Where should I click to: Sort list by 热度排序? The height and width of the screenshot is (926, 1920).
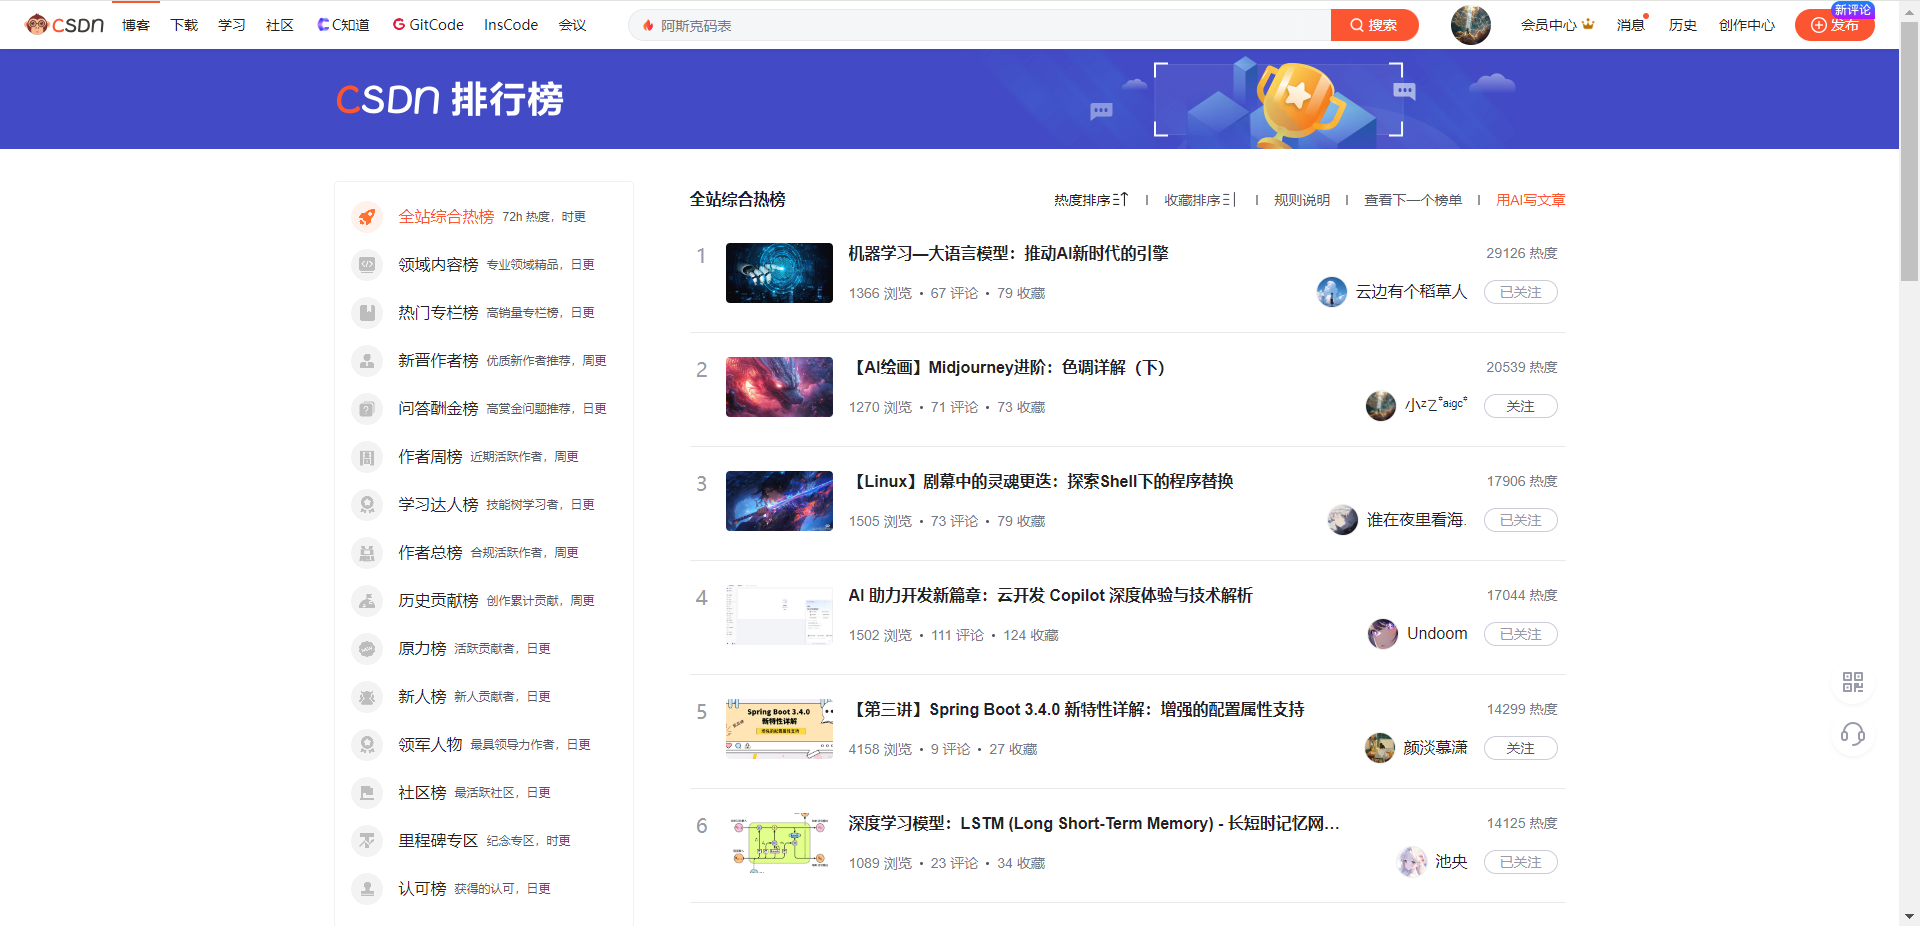click(x=1091, y=200)
